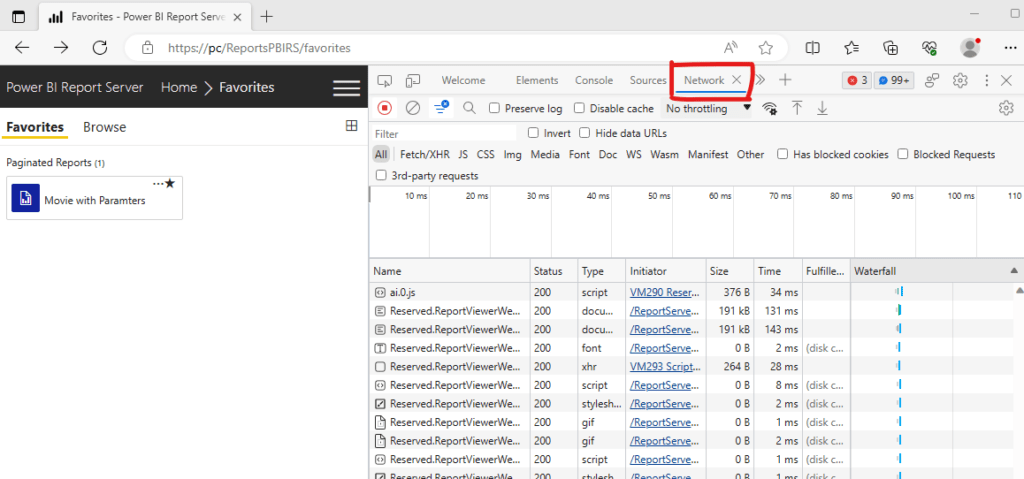Open Browser essentials heart icon
Image resolution: width=1024 pixels, height=479 pixels.
pos(929,48)
